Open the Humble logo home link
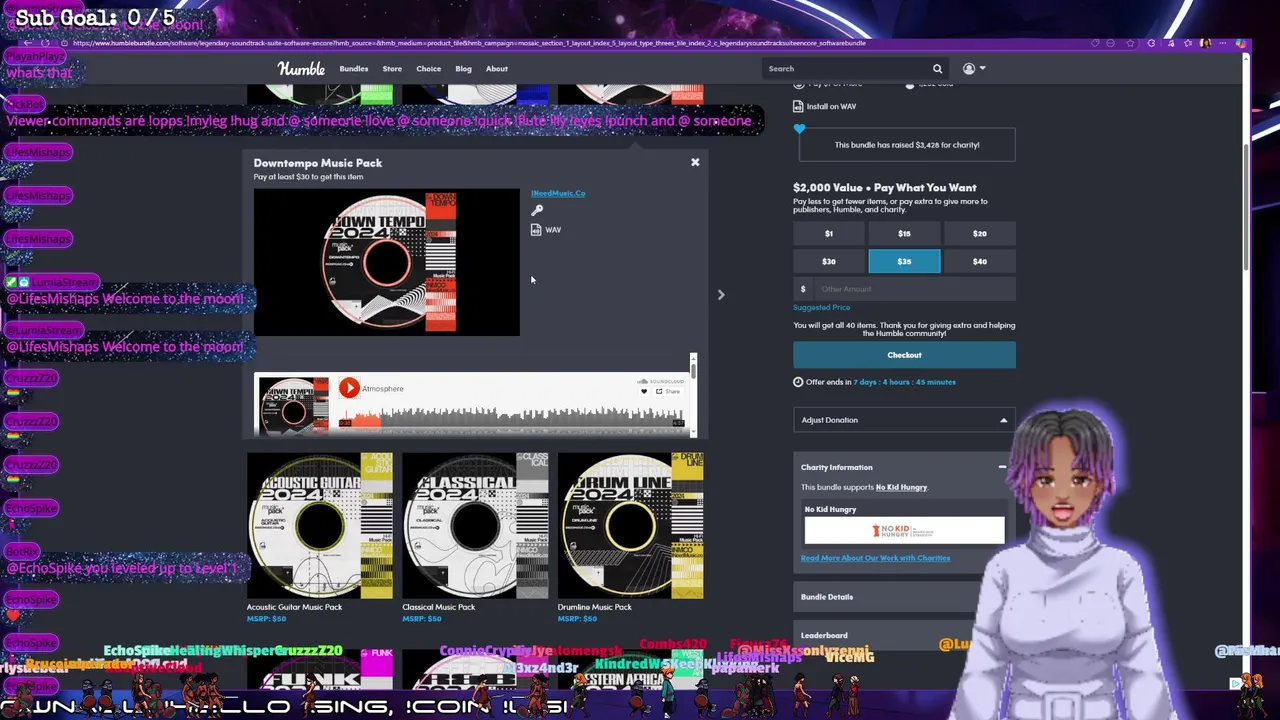The width and height of the screenshot is (1280, 720). [301, 69]
